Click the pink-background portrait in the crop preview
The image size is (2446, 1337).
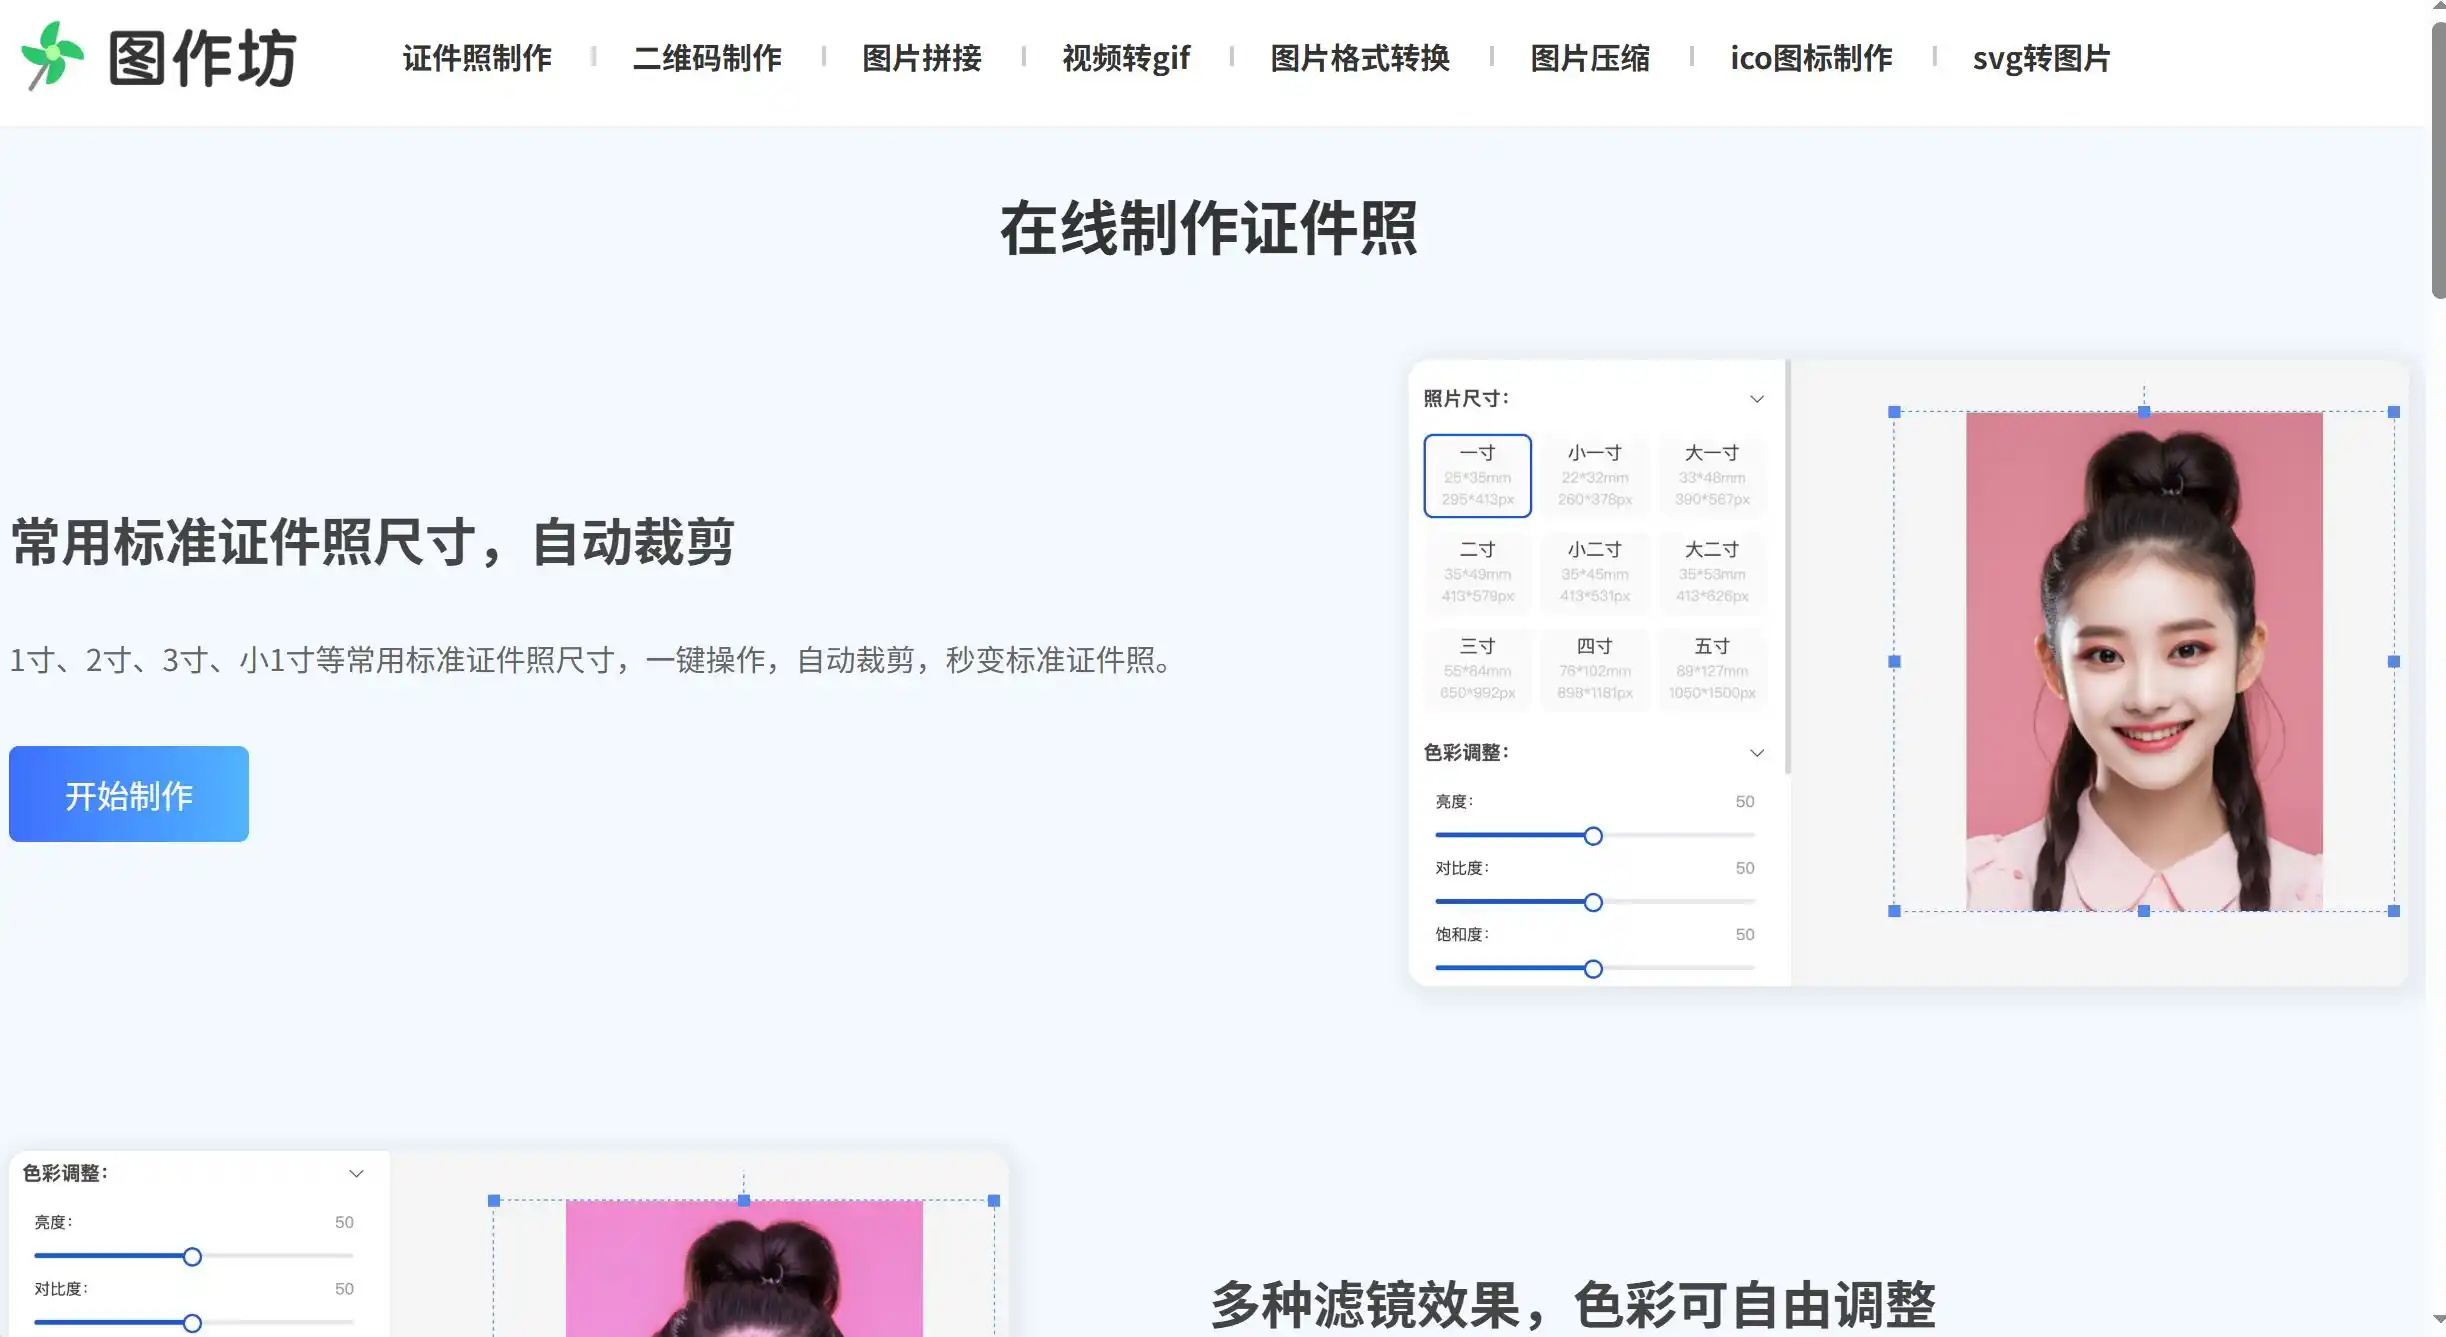click(x=2144, y=661)
